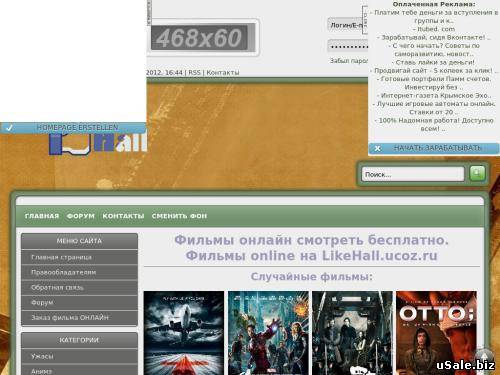Open Главная страница in site menu
Viewport: 500px width, 375px height.
(79, 257)
